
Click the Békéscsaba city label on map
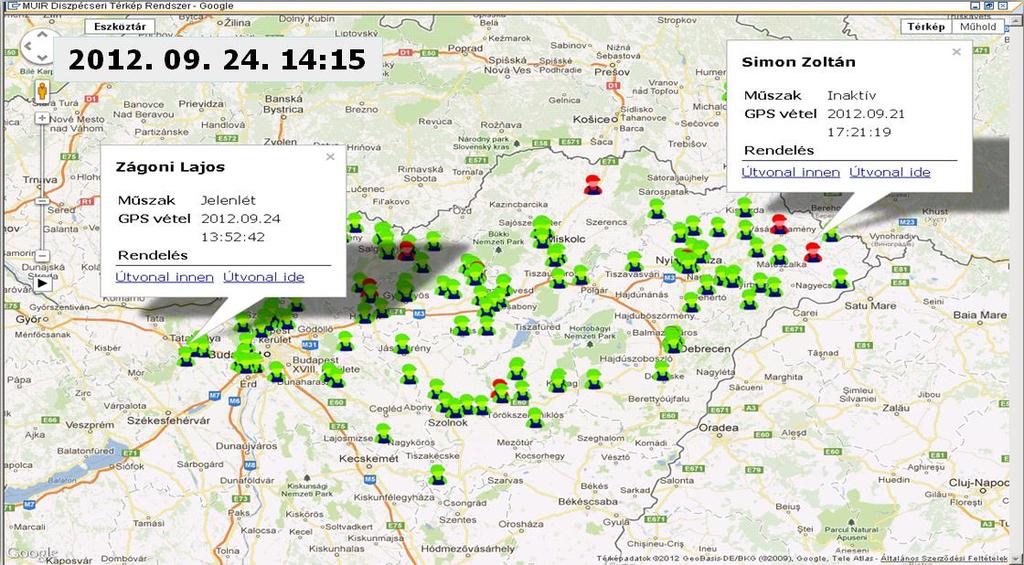coord(588,502)
